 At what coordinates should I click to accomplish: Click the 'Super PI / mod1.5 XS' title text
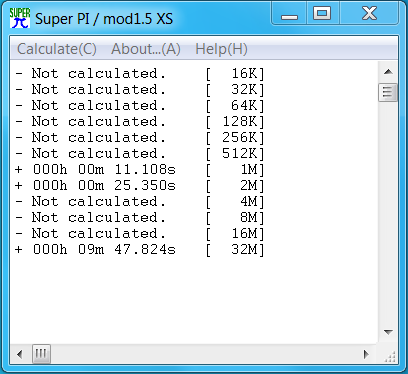click(x=104, y=19)
